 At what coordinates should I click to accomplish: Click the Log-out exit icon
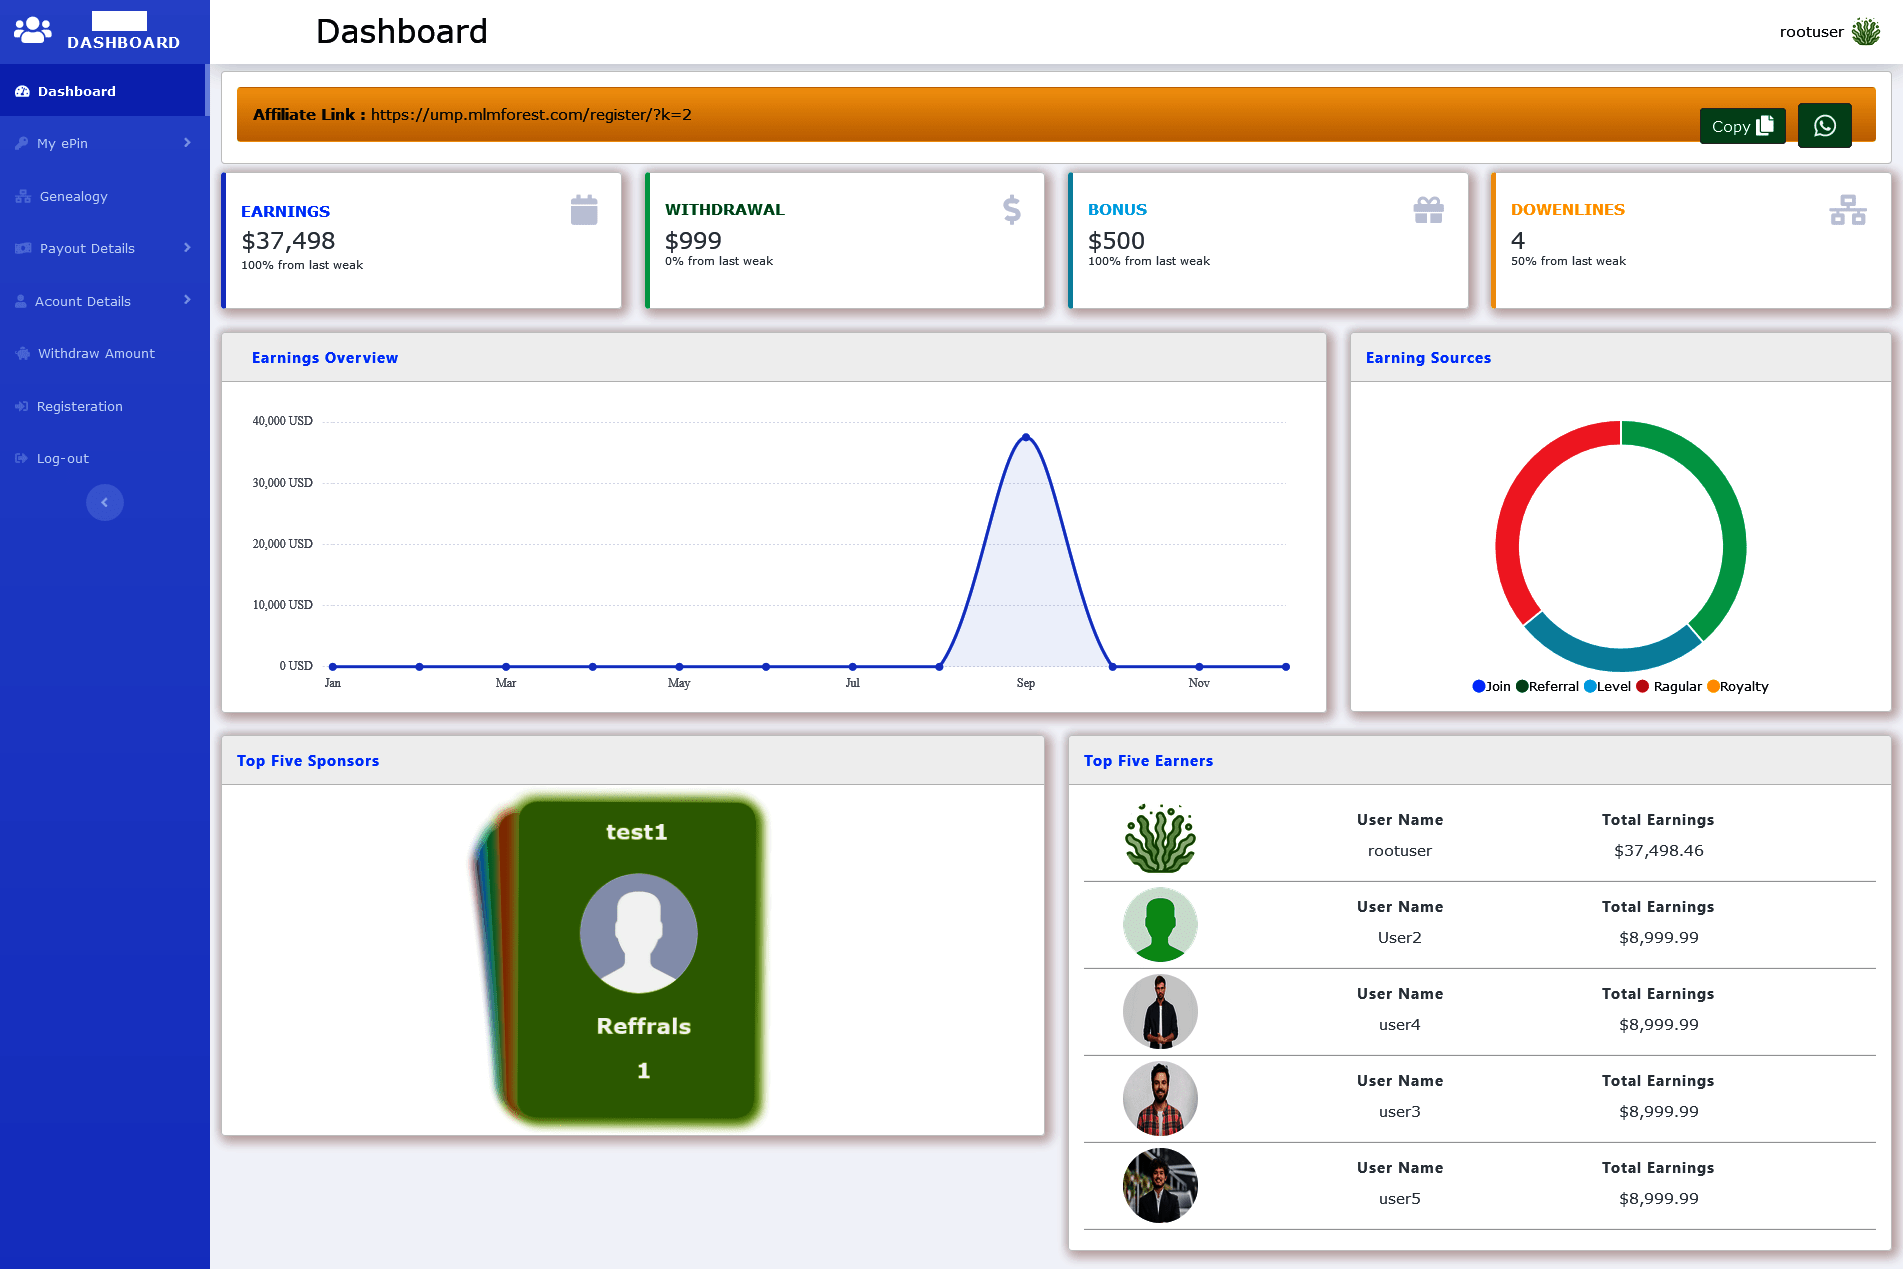coord(22,458)
